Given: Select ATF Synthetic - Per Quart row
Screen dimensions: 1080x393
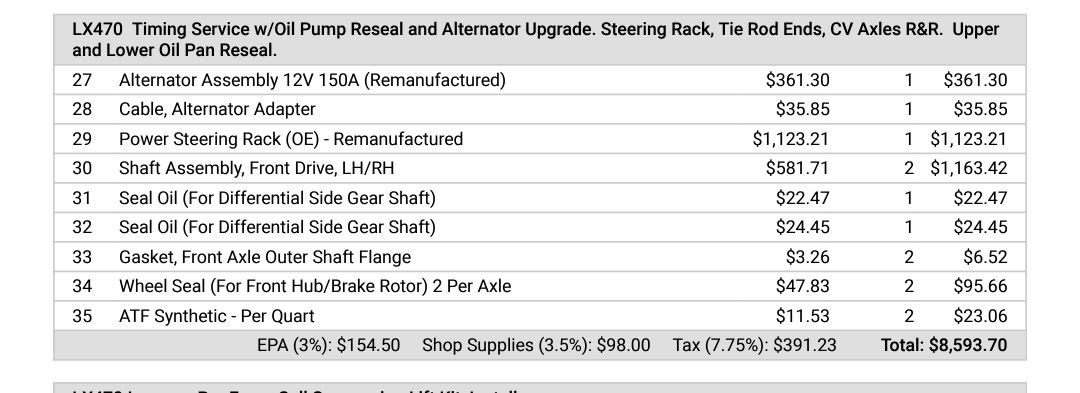Looking at the screenshot, I should (x=539, y=316).
